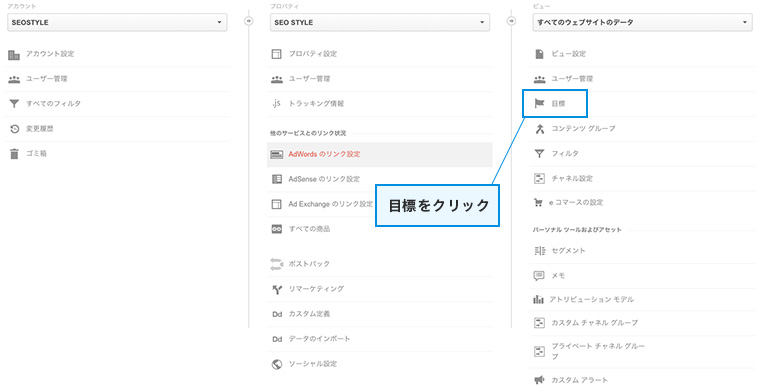The image size is (768, 388).
Task: Click the account ユーザー管理 people icon
Action: pyautogui.click(x=14, y=79)
